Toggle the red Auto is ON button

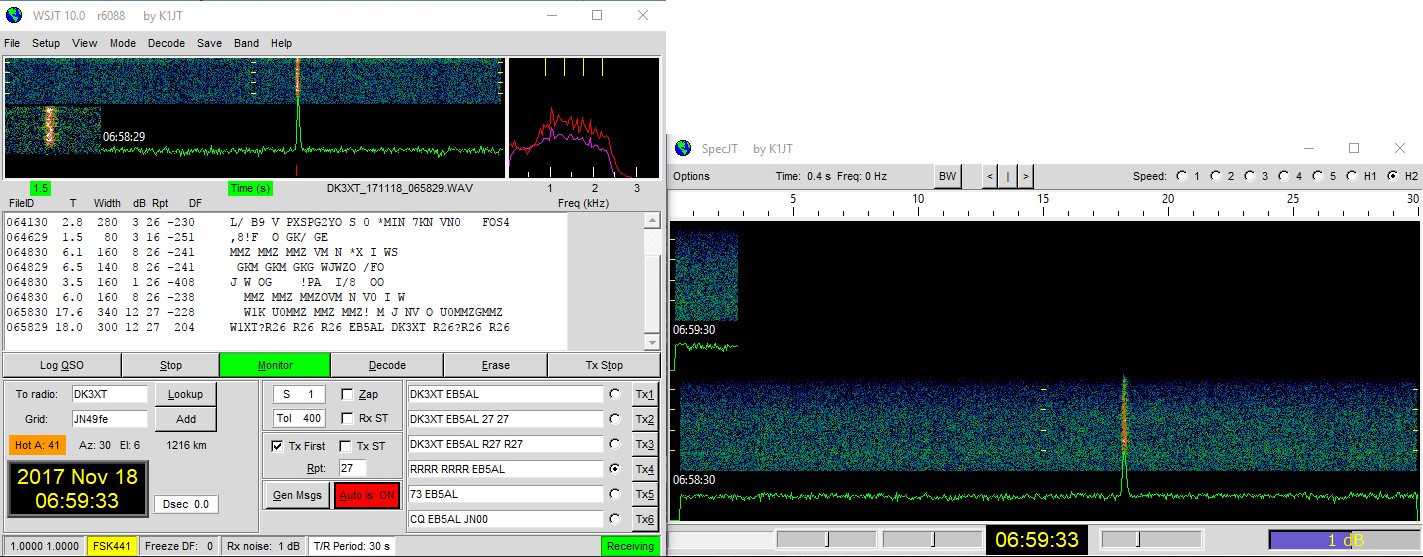point(367,494)
